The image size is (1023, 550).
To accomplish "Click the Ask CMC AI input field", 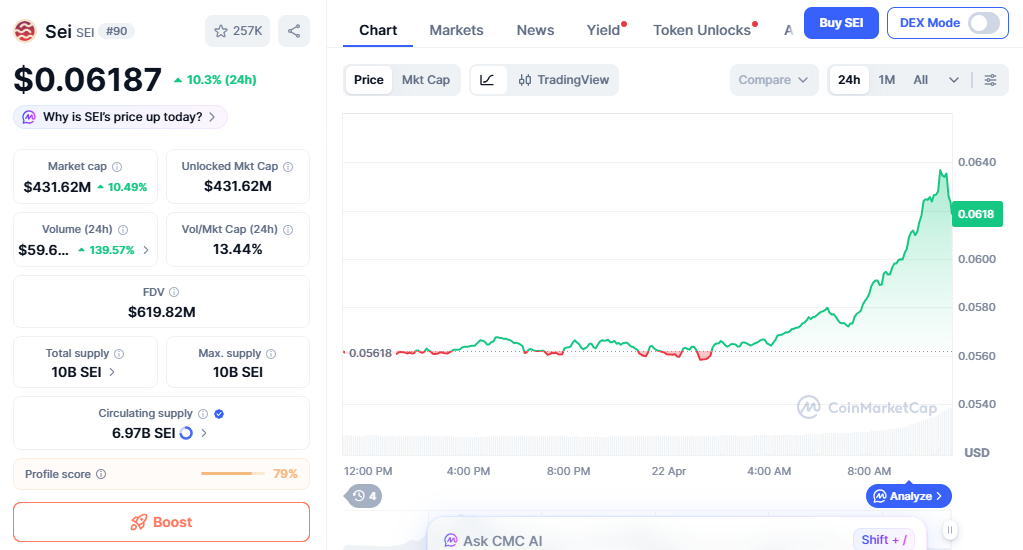I will [x=677, y=534].
